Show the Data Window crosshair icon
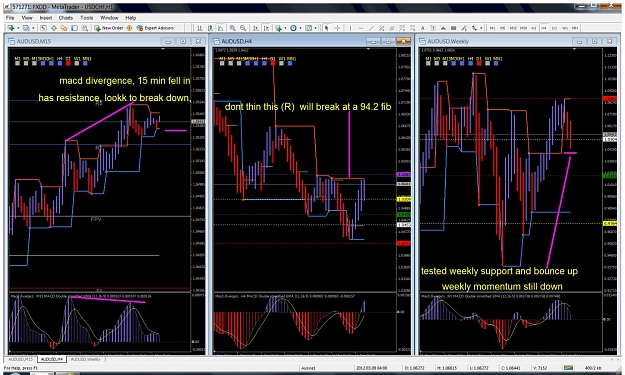The image size is (625, 375). (53, 28)
